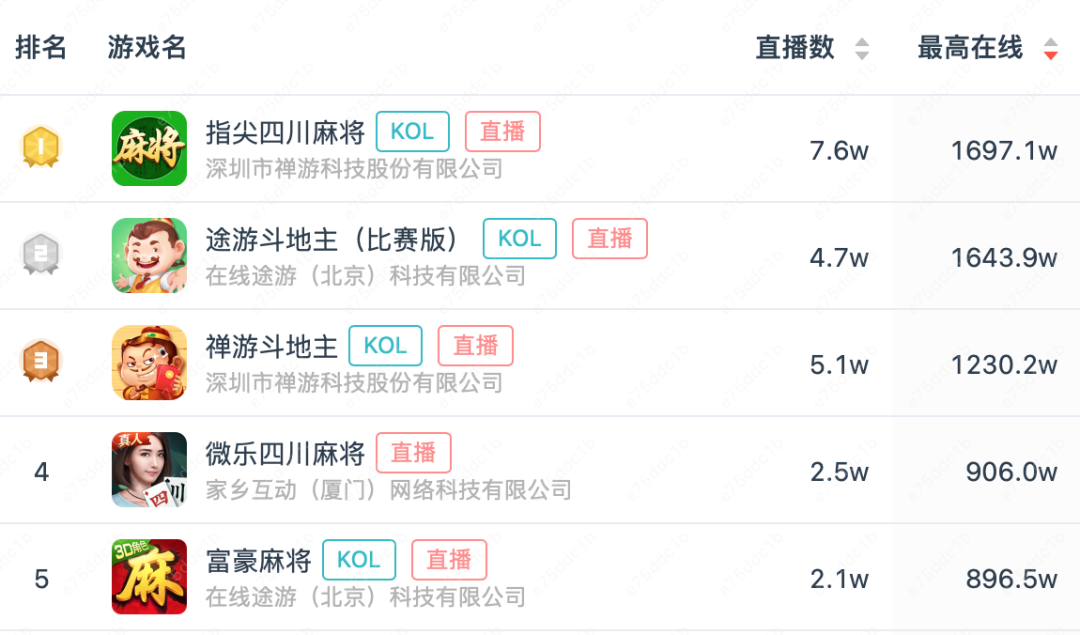The width and height of the screenshot is (1080, 635).
Task: Click the bronze third-place rank badge
Action: pos(41,361)
